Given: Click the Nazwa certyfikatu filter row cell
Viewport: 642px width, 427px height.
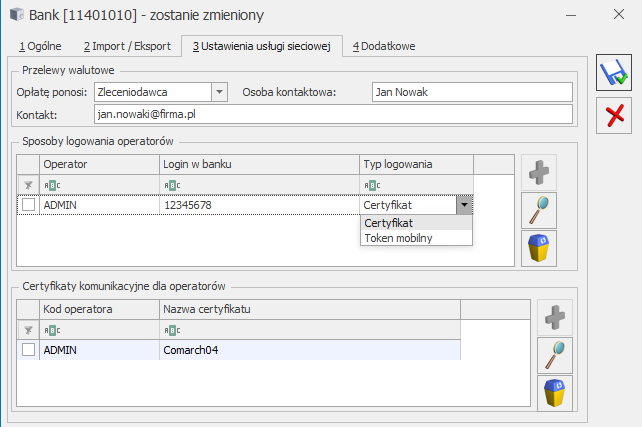Looking at the screenshot, I should 310,330.
